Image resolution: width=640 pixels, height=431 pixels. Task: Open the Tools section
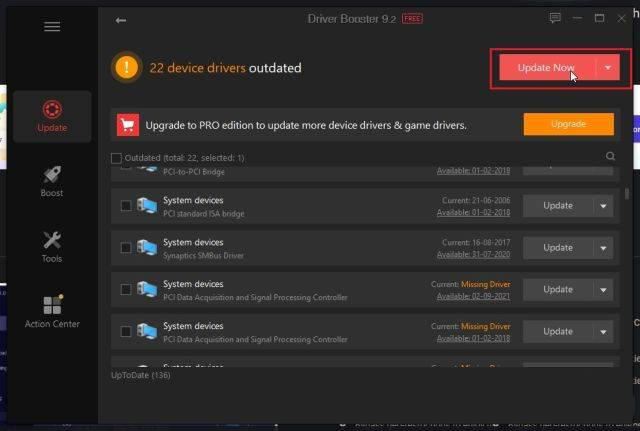click(52, 246)
